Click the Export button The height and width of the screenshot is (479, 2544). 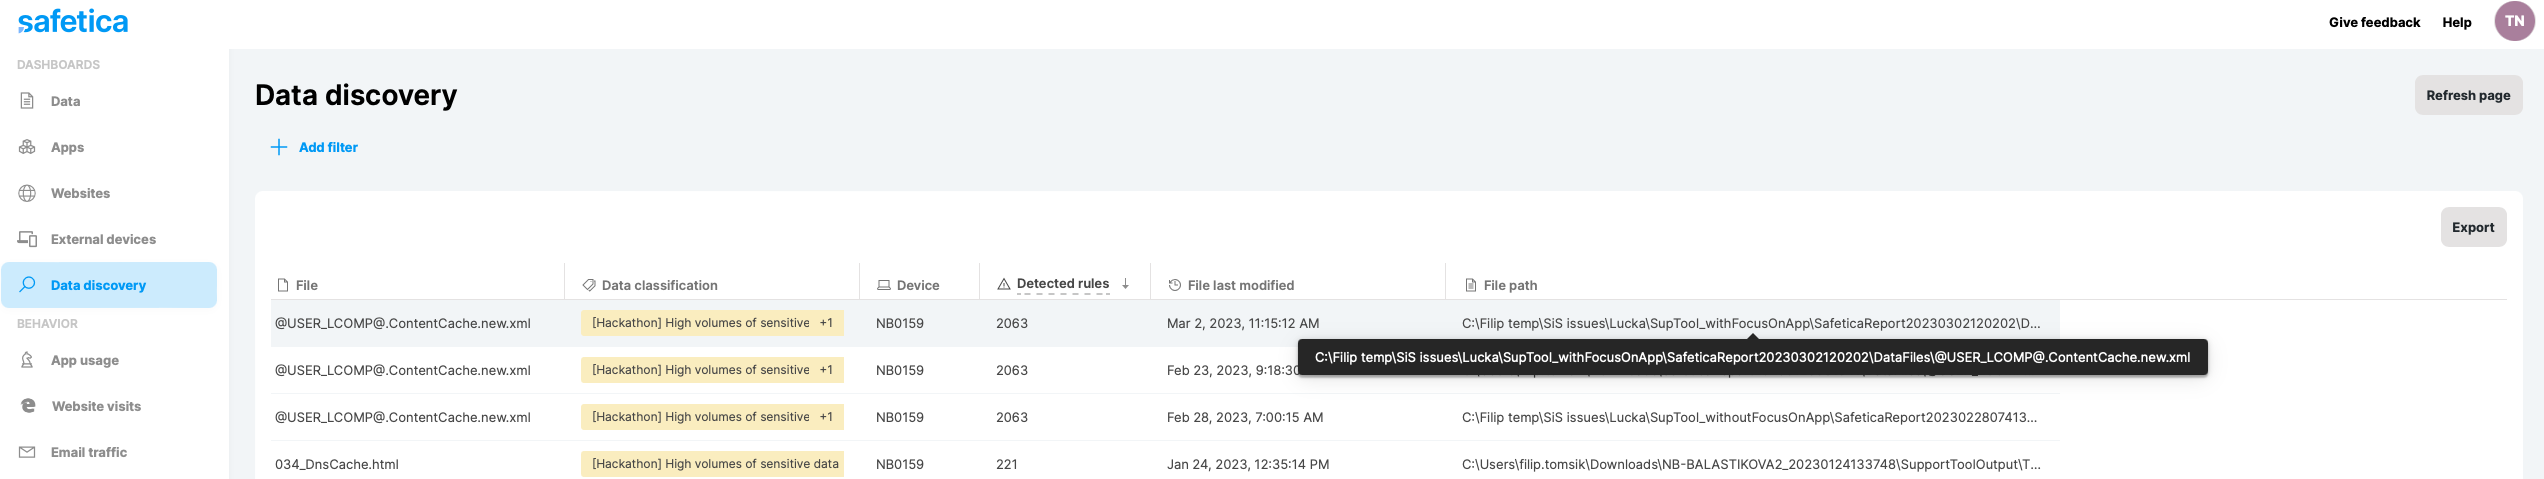coord(2473,227)
